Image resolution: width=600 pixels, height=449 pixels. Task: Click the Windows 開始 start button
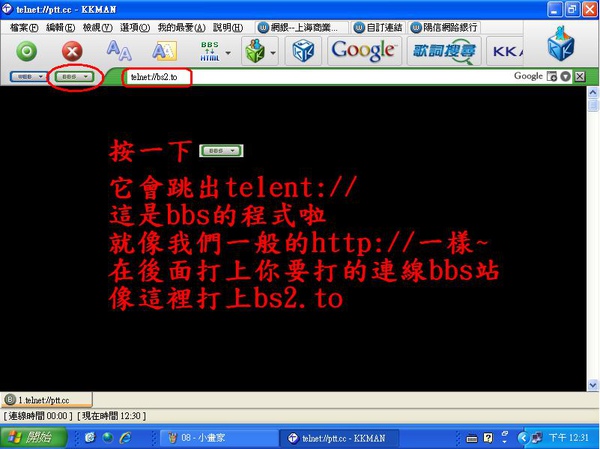[x=34, y=437]
